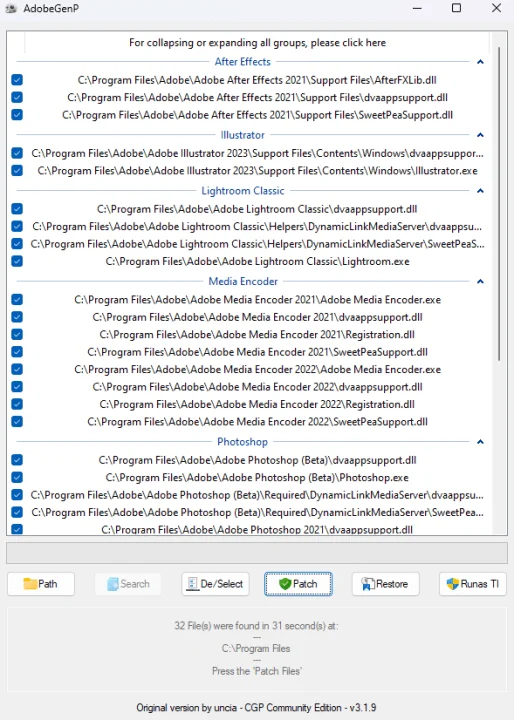Click the file list vertical scrollbar
This screenshot has width=514, height=720.
[499, 203]
